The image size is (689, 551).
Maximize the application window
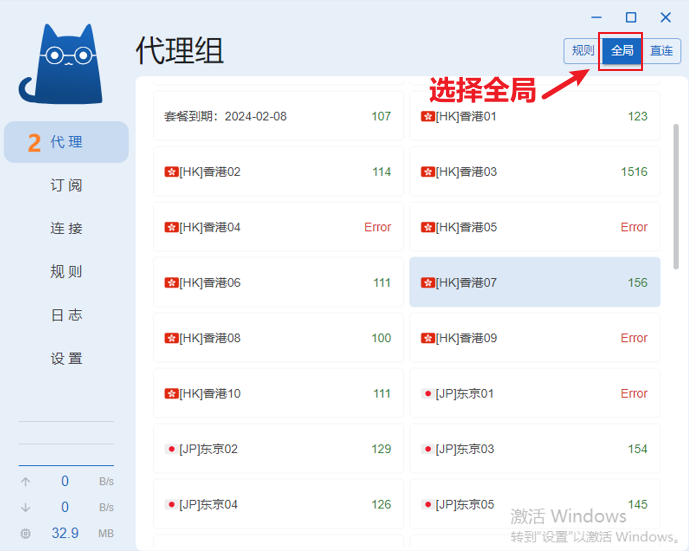631,17
